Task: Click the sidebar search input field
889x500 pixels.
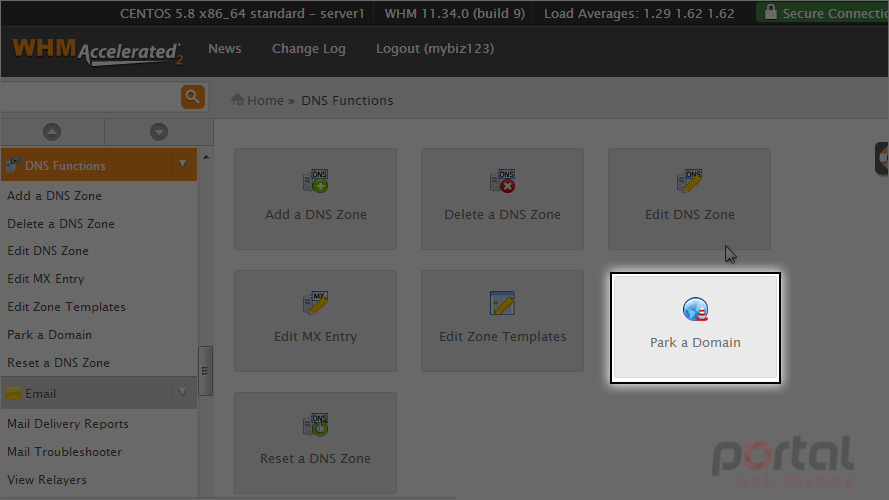Action: pyautogui.click(x=91, y=97)
